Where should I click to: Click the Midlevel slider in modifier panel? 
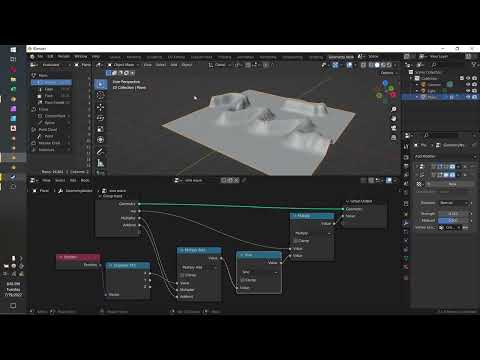point(454,220)
